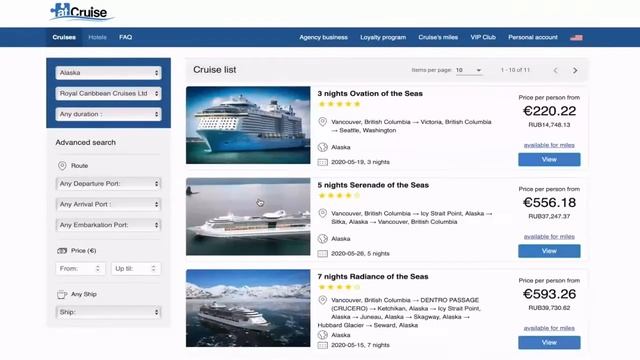The height and width of the screenshot is (360, 640).
Task: Click the route pin icon for Radiance of the Seas
Action: pos(322,300)
